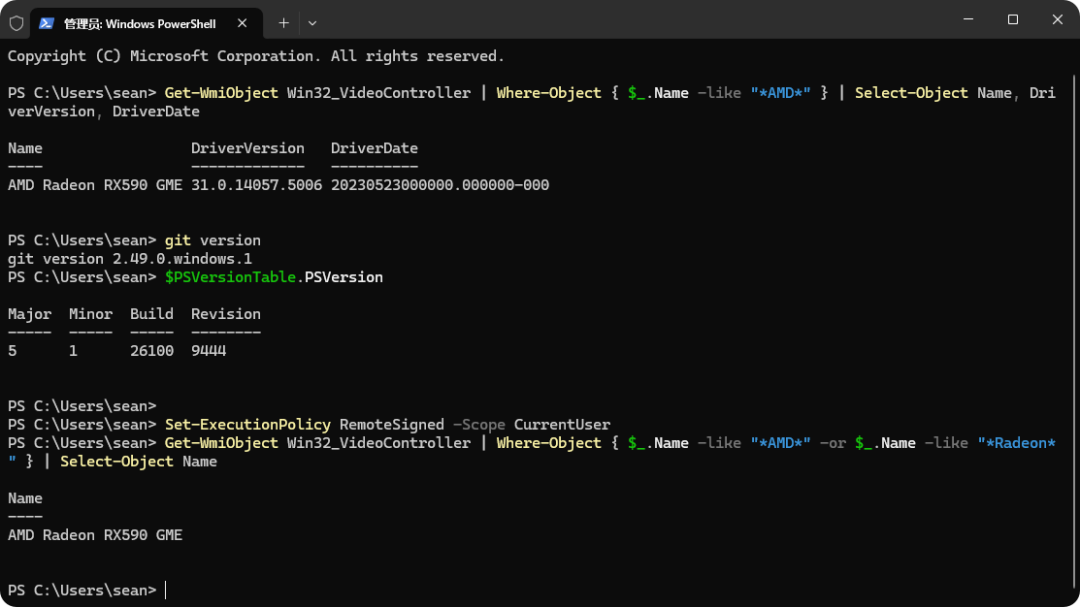The width and height of the screenshot is (1080, 607).
Task: Click the Revision column header
Action: tap(226, 314)
